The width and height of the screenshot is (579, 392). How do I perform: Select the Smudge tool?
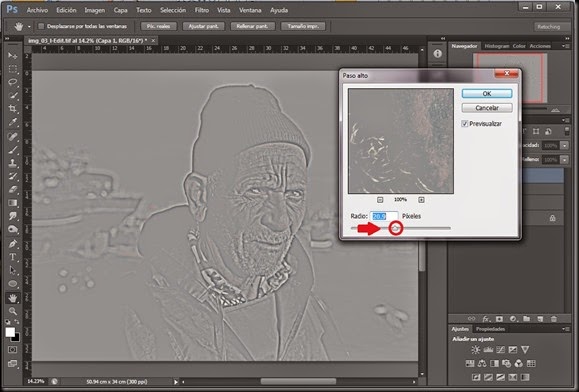click(13, 216)
